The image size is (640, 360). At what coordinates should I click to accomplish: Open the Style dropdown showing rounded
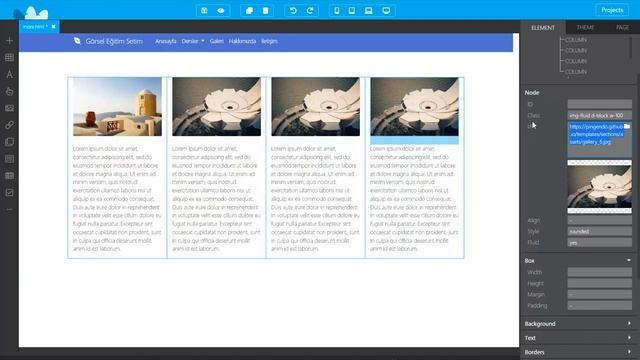[599, 231]
